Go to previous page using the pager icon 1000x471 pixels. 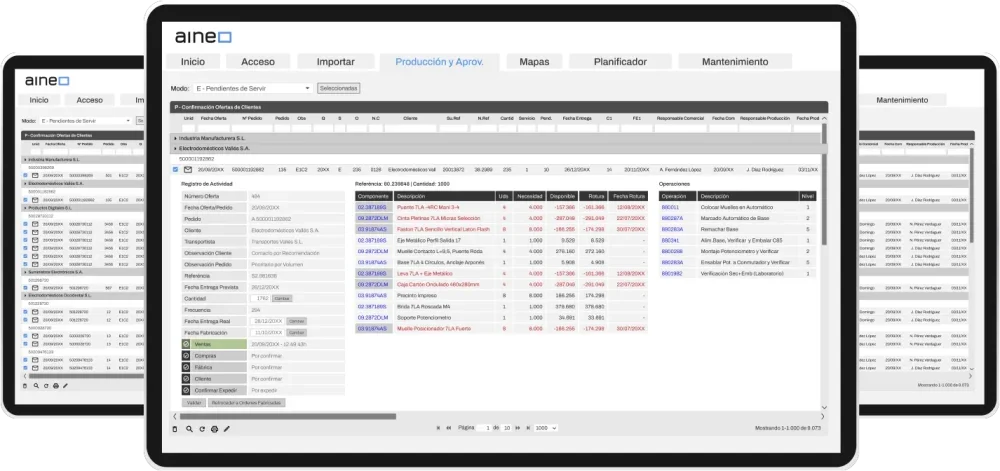(449, 428)
